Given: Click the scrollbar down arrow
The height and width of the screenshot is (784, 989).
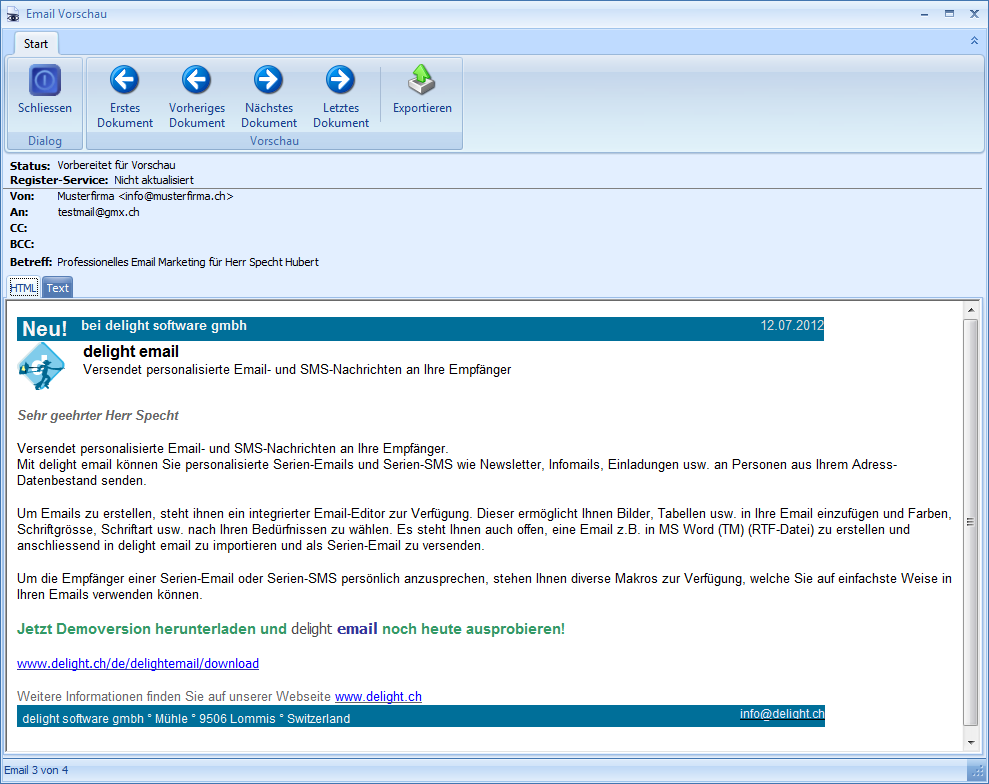Looking at the screenshot, I should [x=970, y=743].
